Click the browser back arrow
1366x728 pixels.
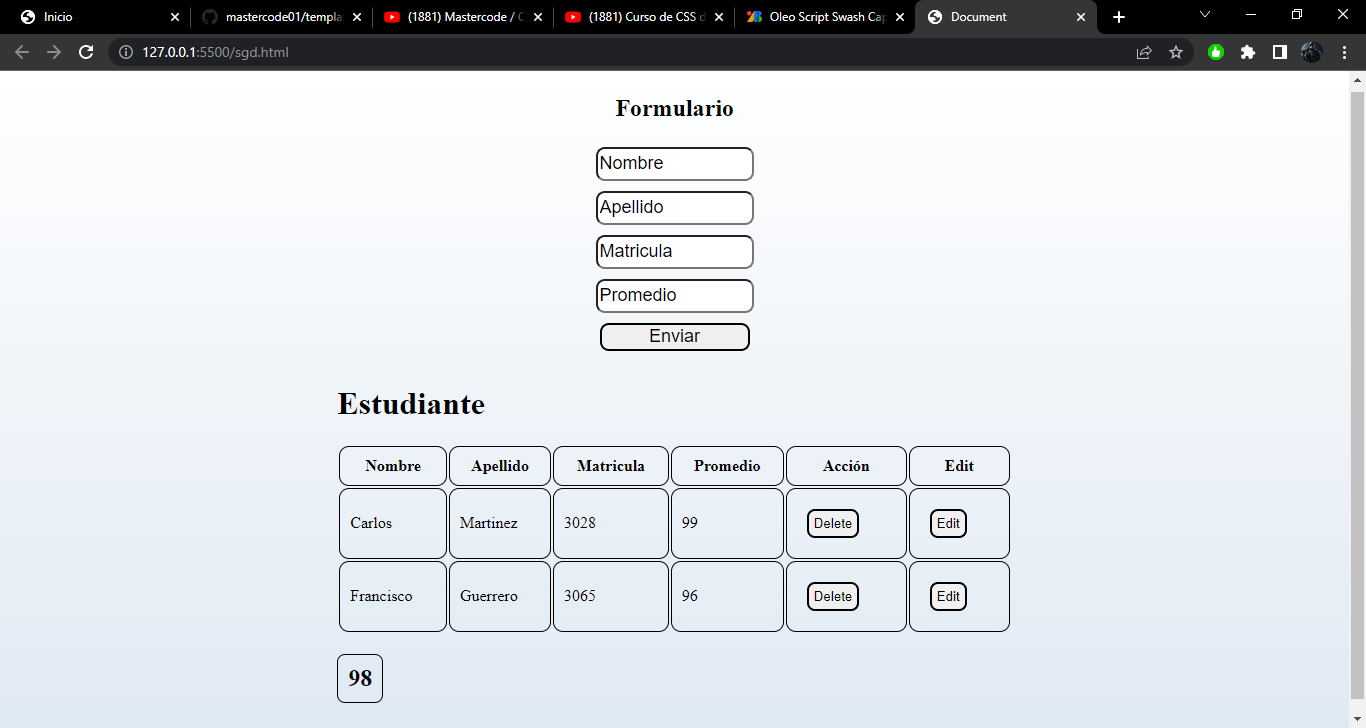(22, 52)
